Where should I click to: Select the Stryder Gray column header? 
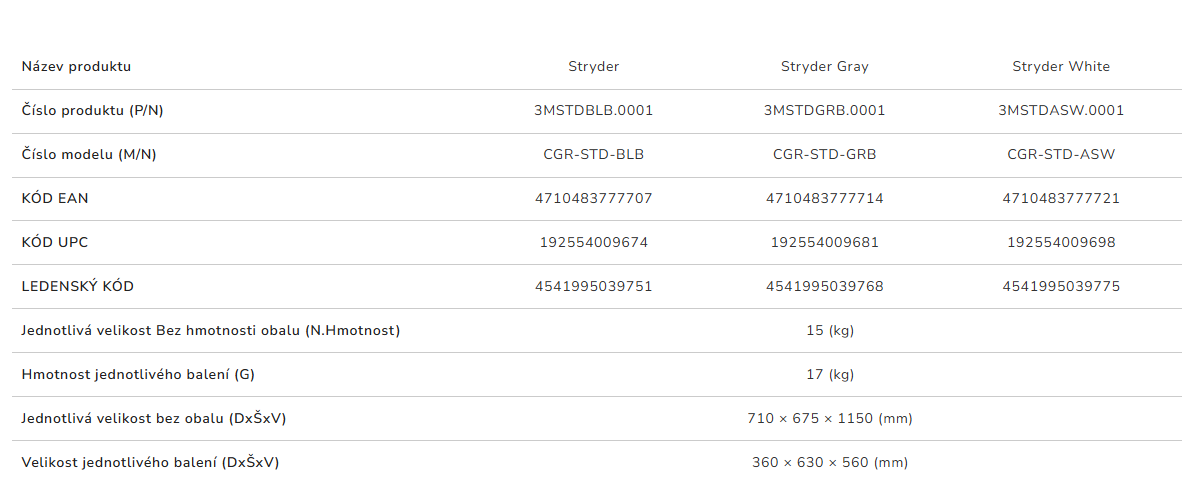[824, 67]
